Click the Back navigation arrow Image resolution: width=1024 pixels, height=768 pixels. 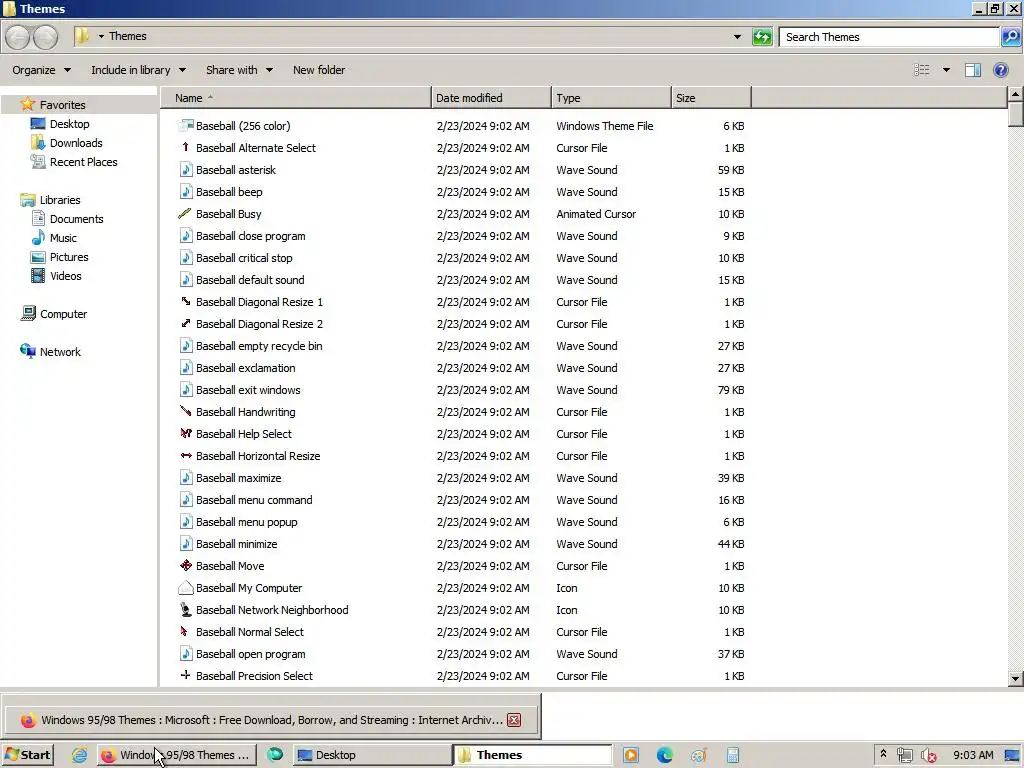pyautogui.click(x=18, y=37)
